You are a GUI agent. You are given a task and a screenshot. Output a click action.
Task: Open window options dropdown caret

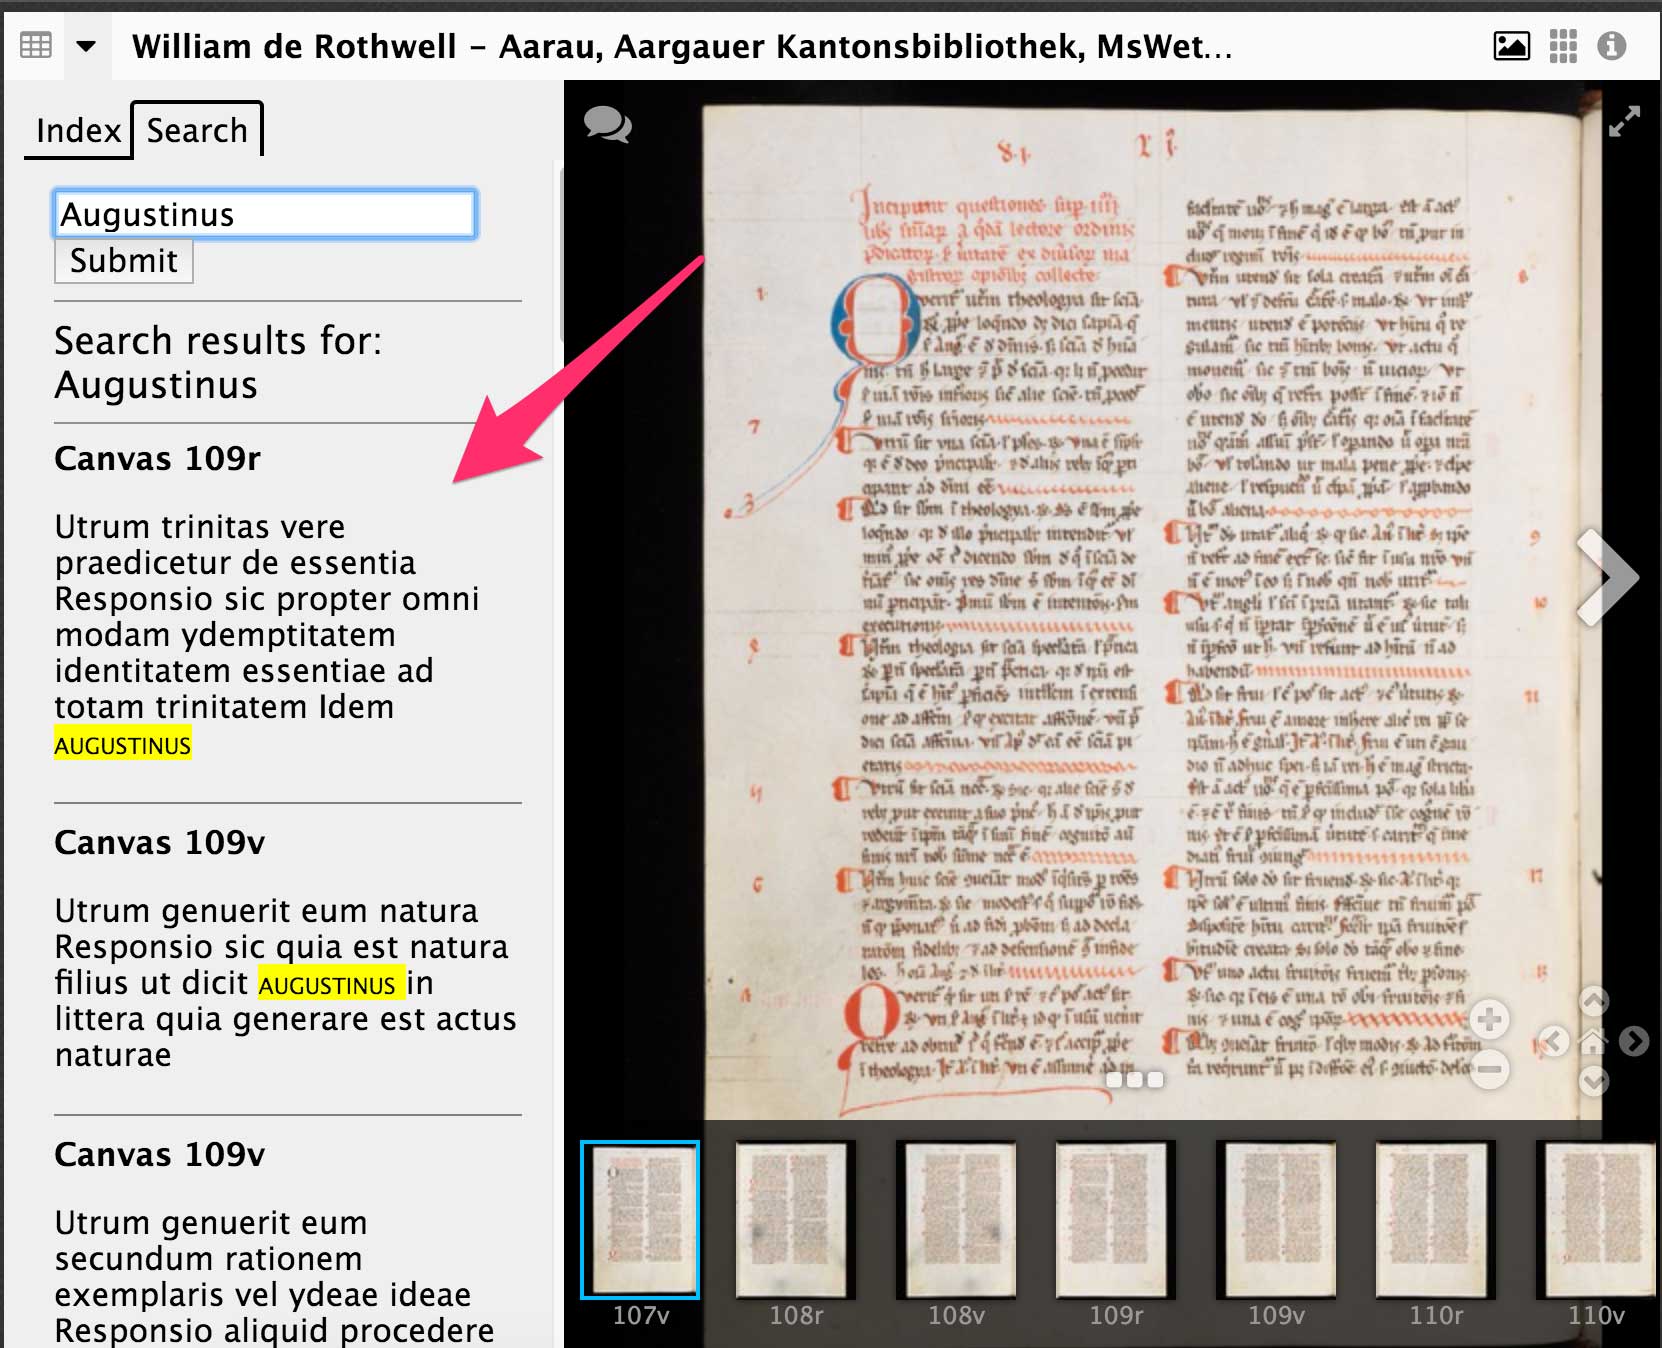pos(87,46)
